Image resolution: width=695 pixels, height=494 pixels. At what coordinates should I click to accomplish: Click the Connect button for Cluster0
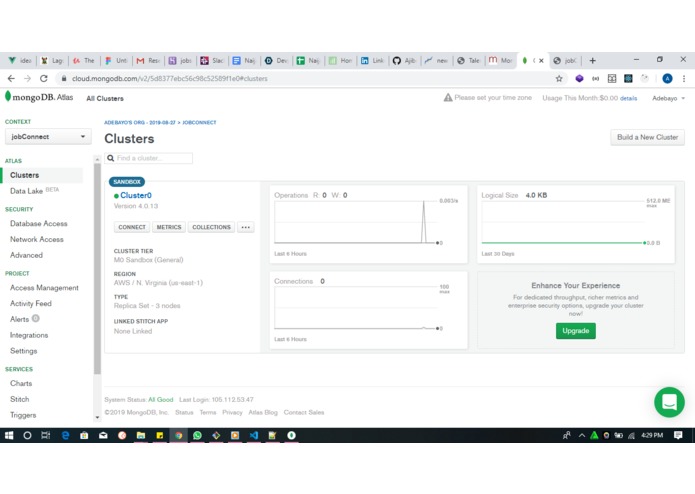tap(132, 227)
